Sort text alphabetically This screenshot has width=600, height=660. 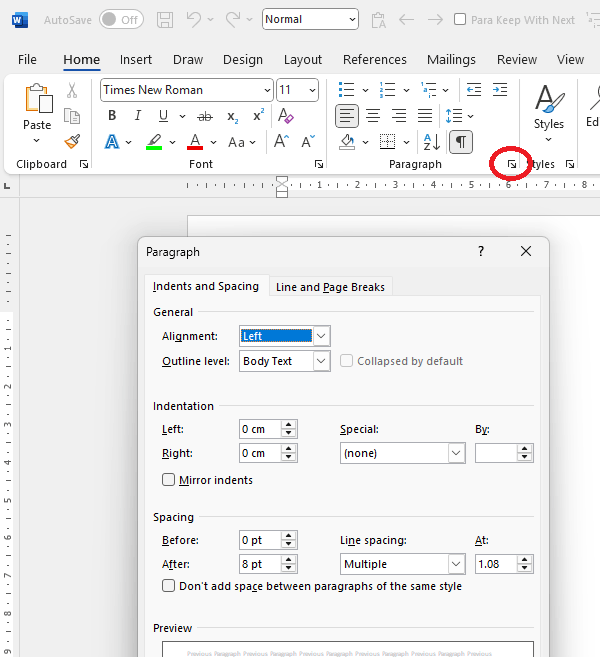[x=432, y=142]
